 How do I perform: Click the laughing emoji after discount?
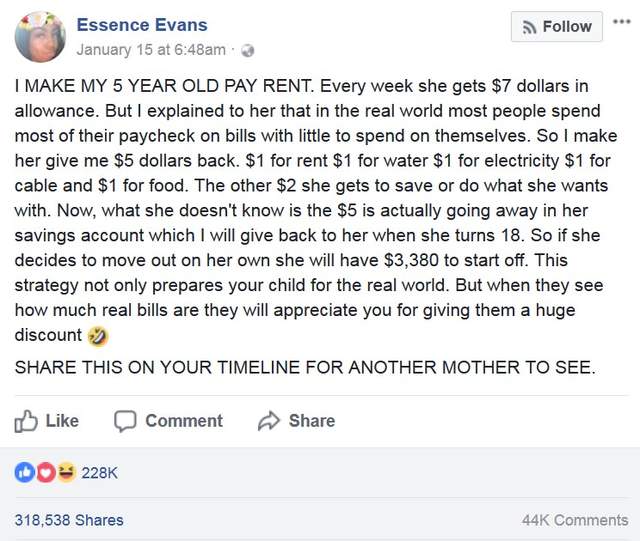[x=99, y=336]
